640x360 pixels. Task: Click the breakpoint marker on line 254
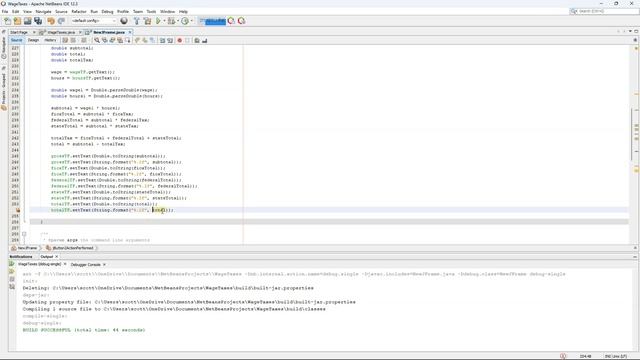coord(18,210)
